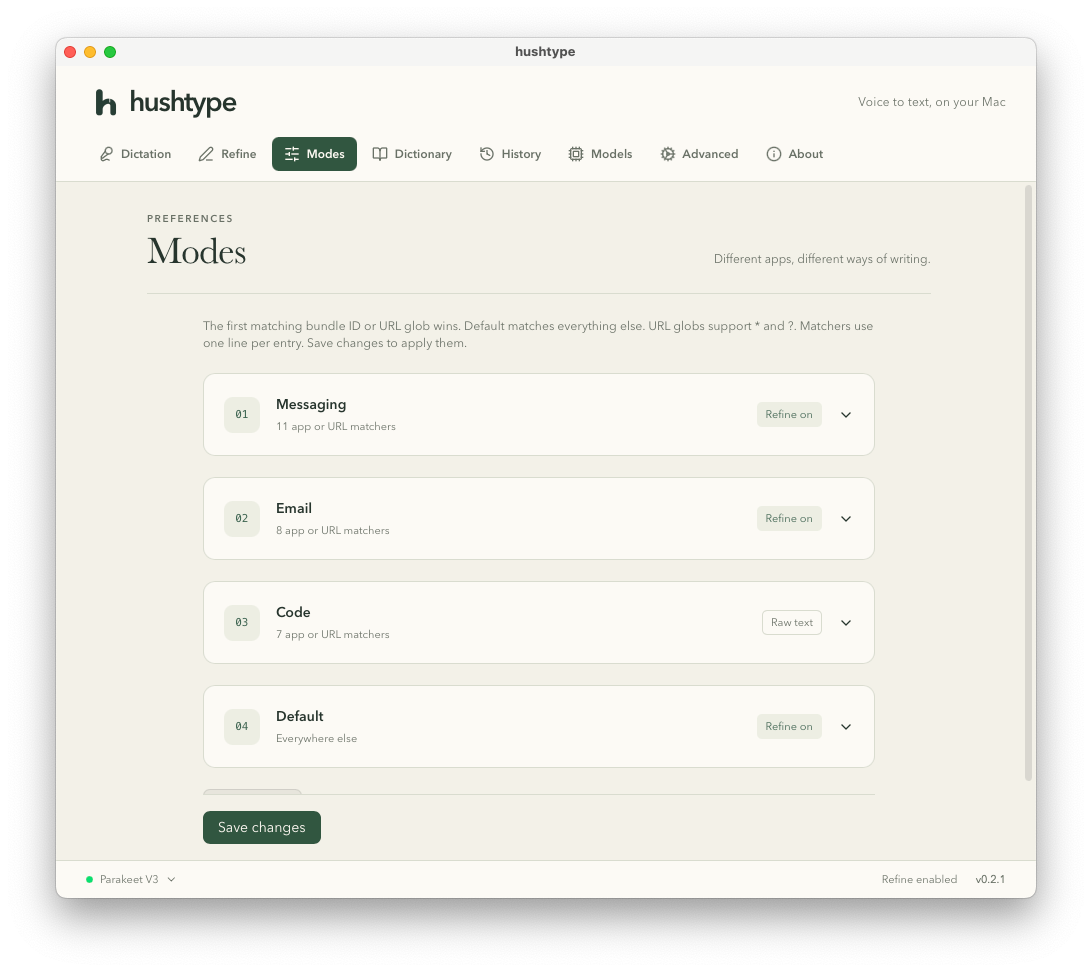Switch to the Advanced tab
Screen dimensions: 1092x972
click(699, 154)
